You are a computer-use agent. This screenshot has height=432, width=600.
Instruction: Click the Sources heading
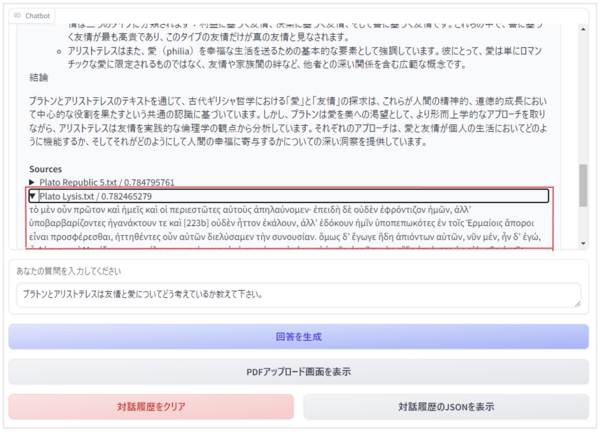pos(46,169)
